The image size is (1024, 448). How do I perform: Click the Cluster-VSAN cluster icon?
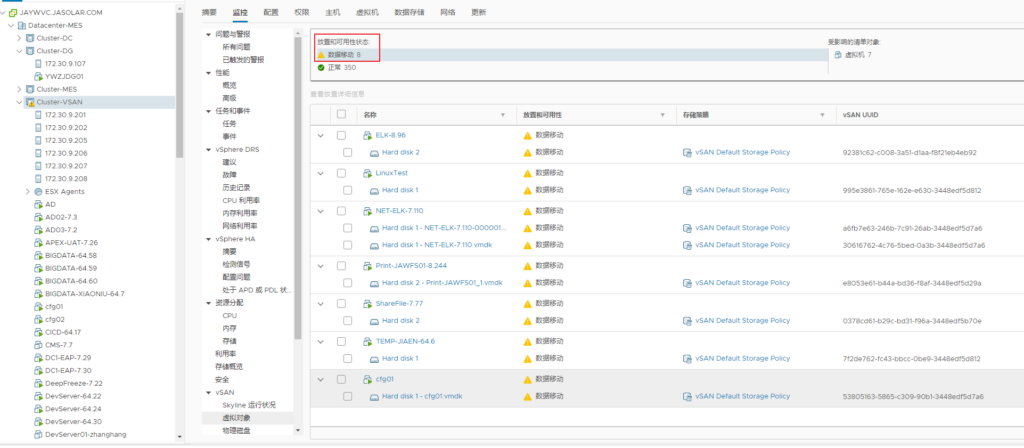[x=30, y=102]
